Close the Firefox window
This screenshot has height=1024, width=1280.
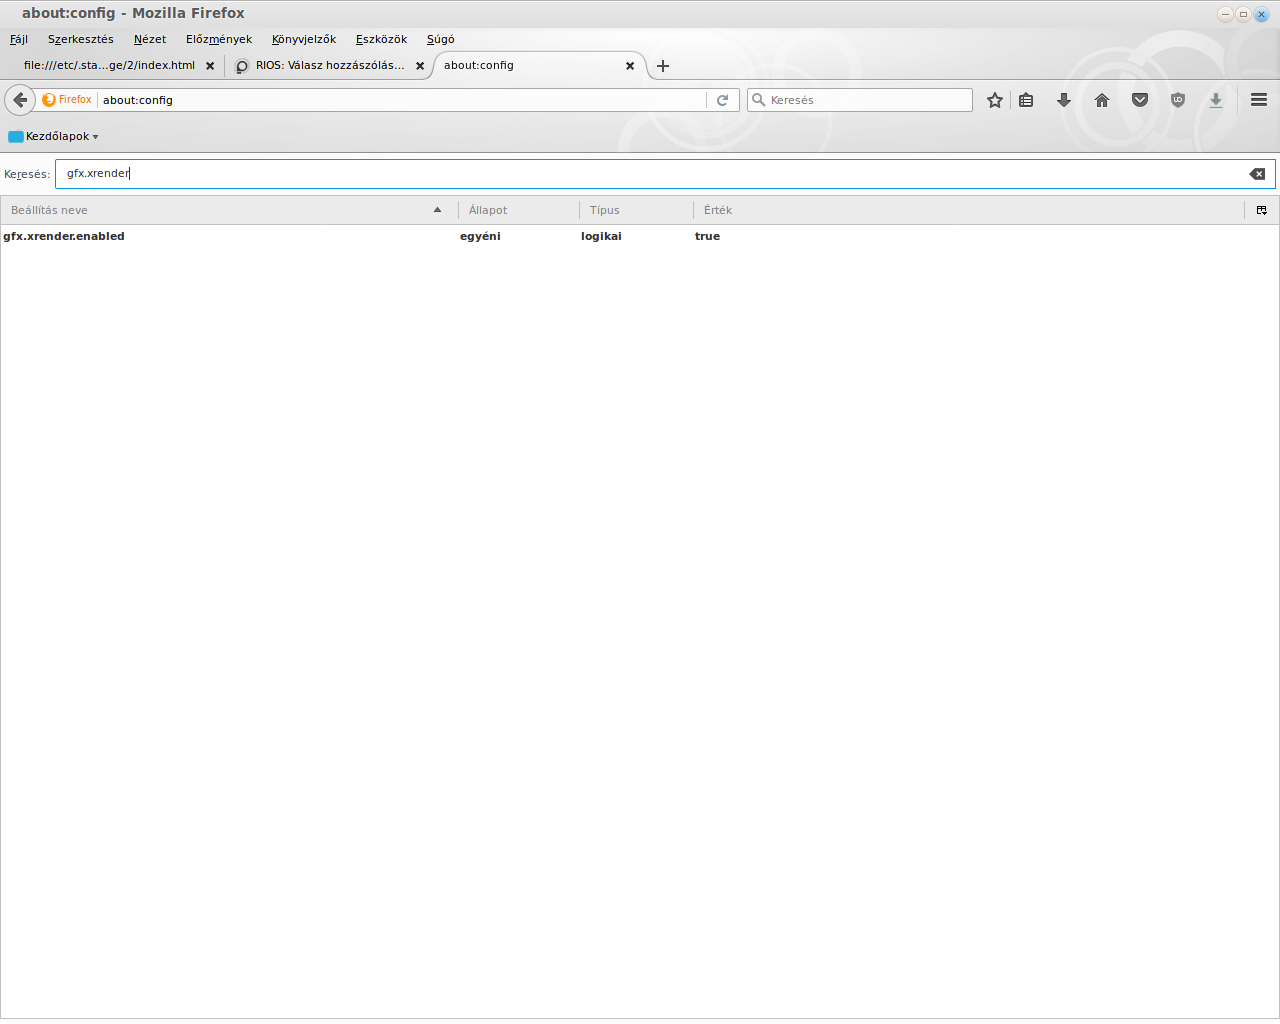[1261, 14]
